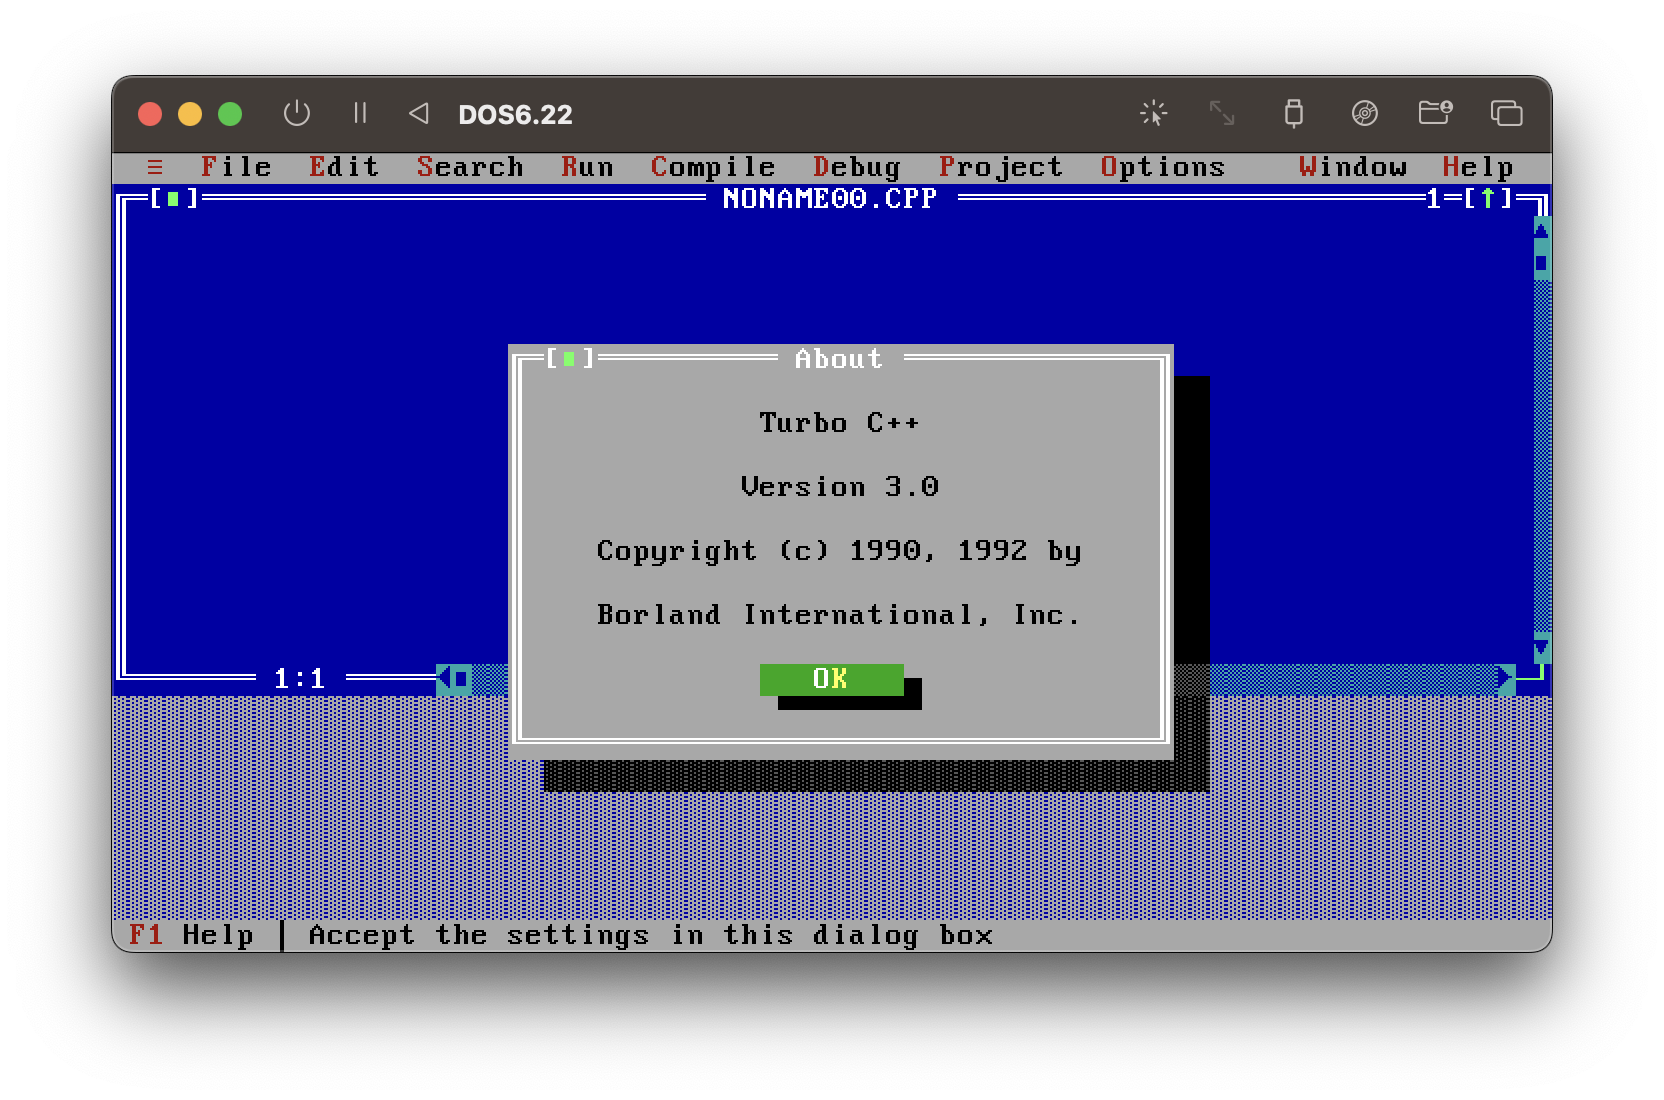
Task: Open the Window menu
Action: click(x=1352, y=167)
